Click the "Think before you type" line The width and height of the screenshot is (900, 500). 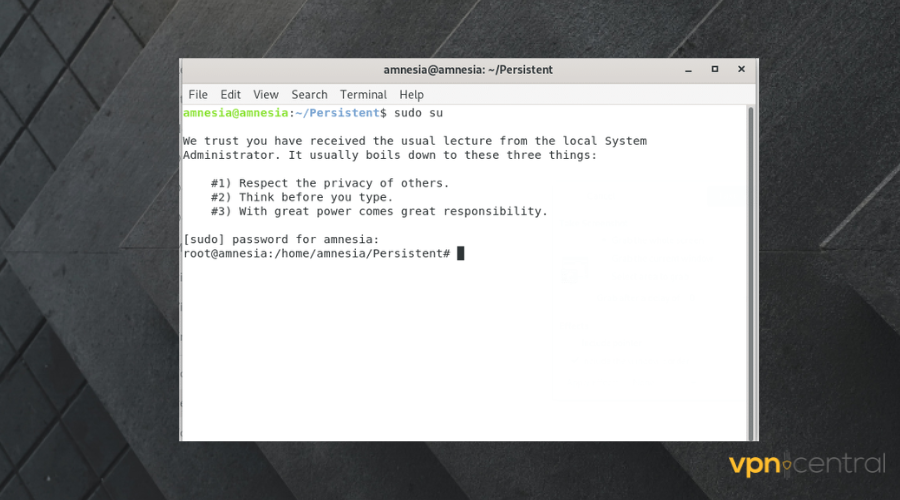[x=301, y=198]
